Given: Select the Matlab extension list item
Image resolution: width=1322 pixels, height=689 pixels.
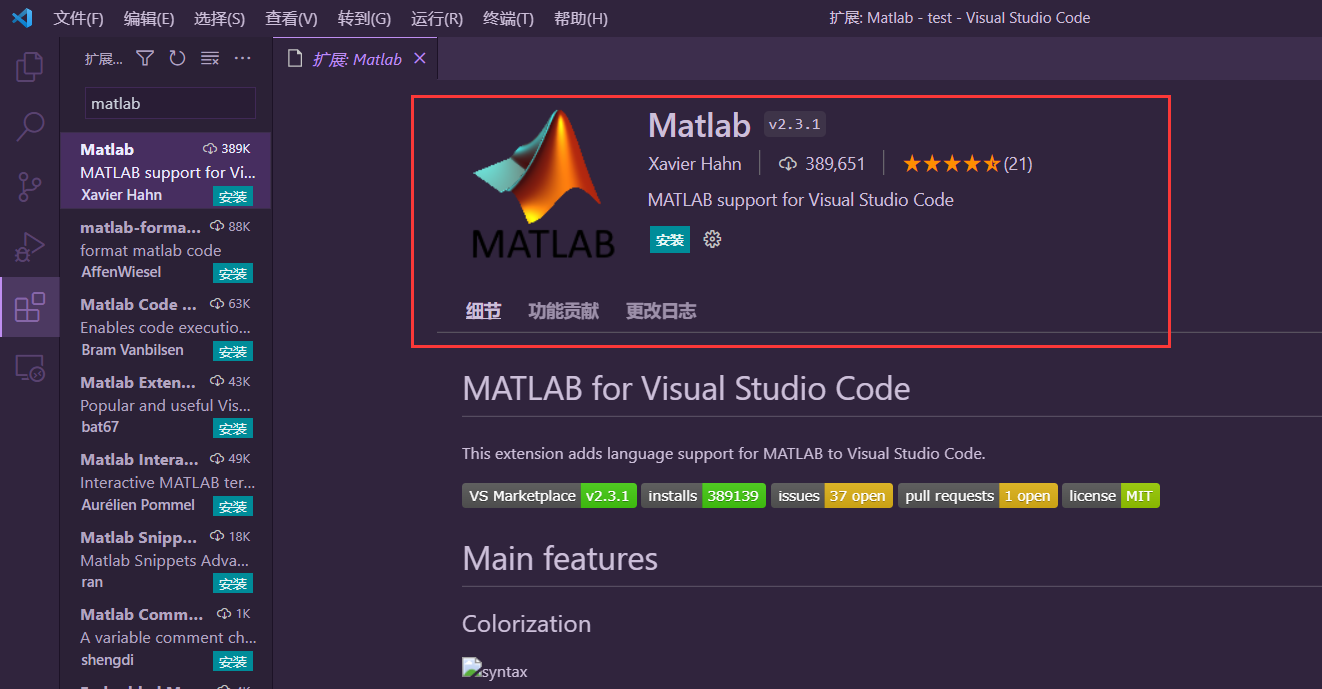Looking at the screenshot, I should pyautogui.click(x=166, y=171).
